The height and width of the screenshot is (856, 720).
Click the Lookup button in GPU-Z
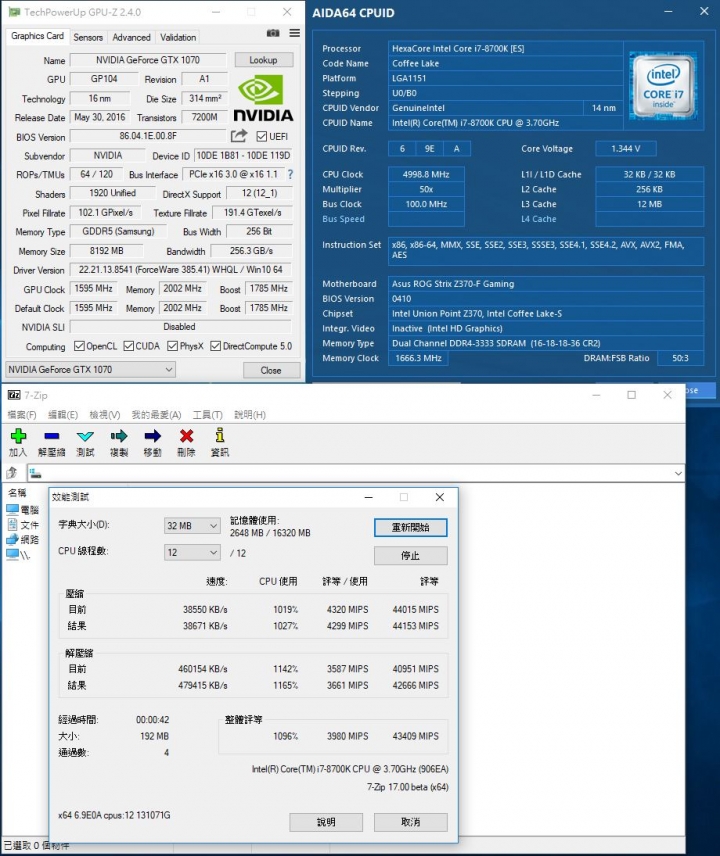[x=264, y=60]
